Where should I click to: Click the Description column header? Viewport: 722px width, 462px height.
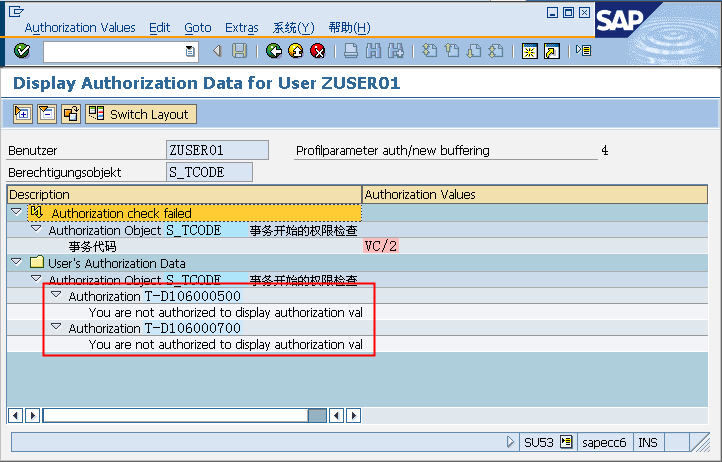click(x=184, y=194)
